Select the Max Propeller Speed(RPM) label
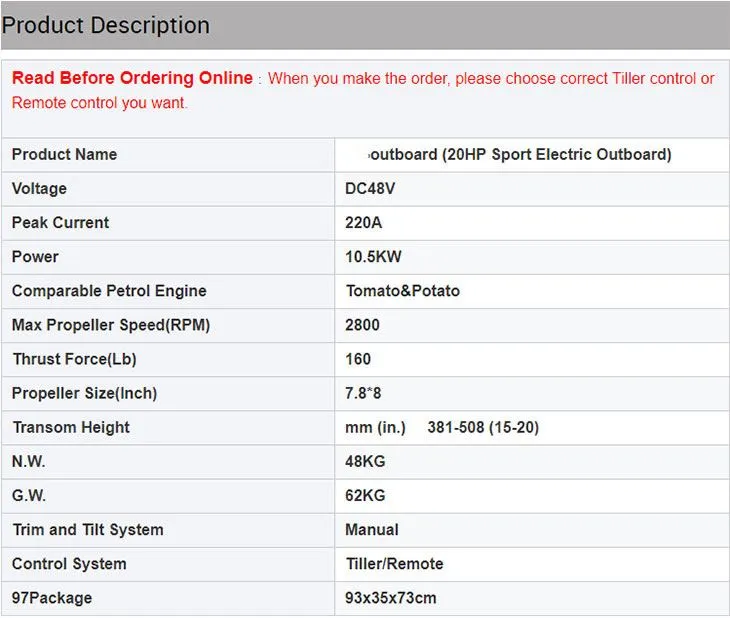 tap(111, 325)
